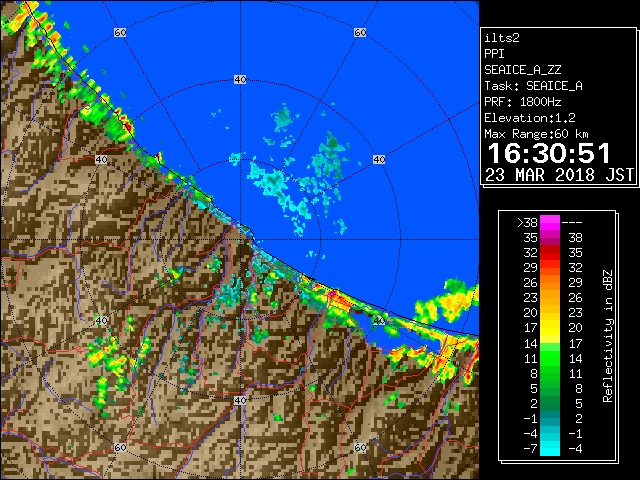Select the "---" legend upper bound label
Screen dimensions: 640x480
(x=572, y=223)
